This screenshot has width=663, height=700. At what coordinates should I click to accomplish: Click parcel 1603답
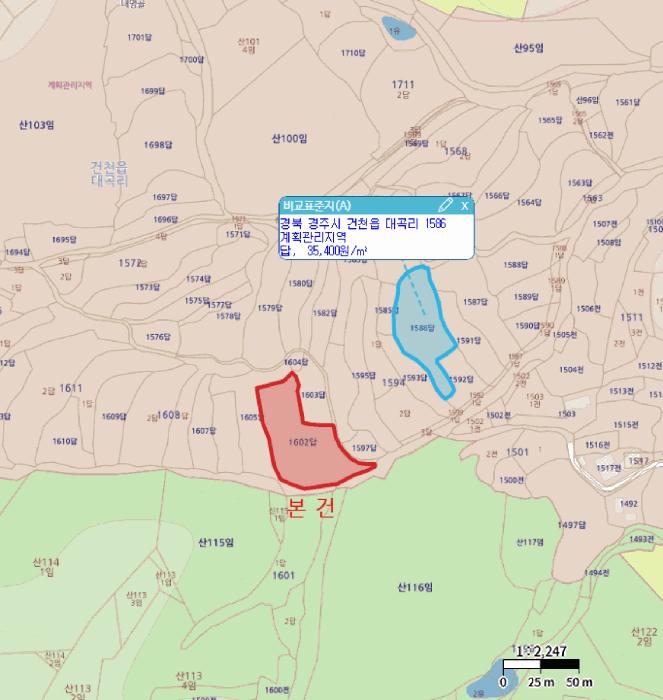click(x=313, y=395)
